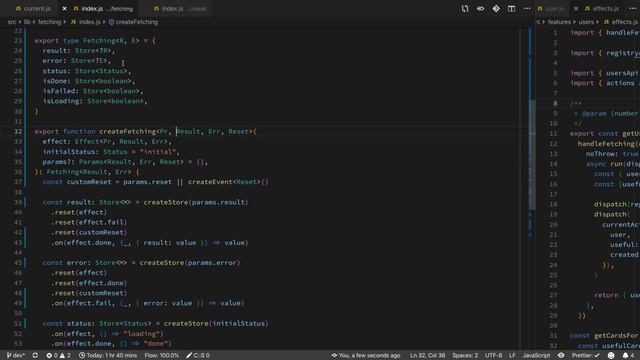
Task: Click the eye icon in status bar
Action: (x=561, y=356)
